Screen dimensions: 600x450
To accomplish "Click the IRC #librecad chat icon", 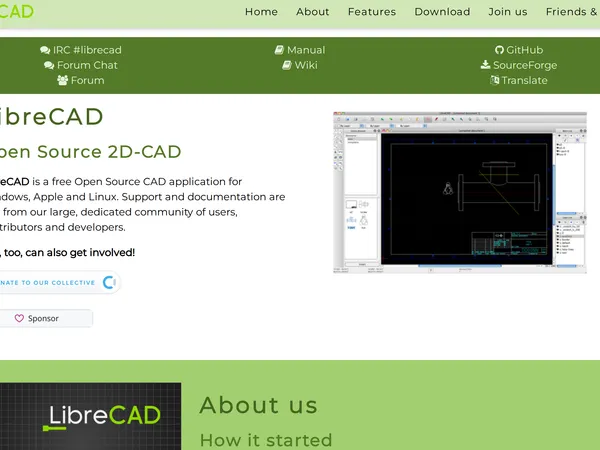I will 45,50.
